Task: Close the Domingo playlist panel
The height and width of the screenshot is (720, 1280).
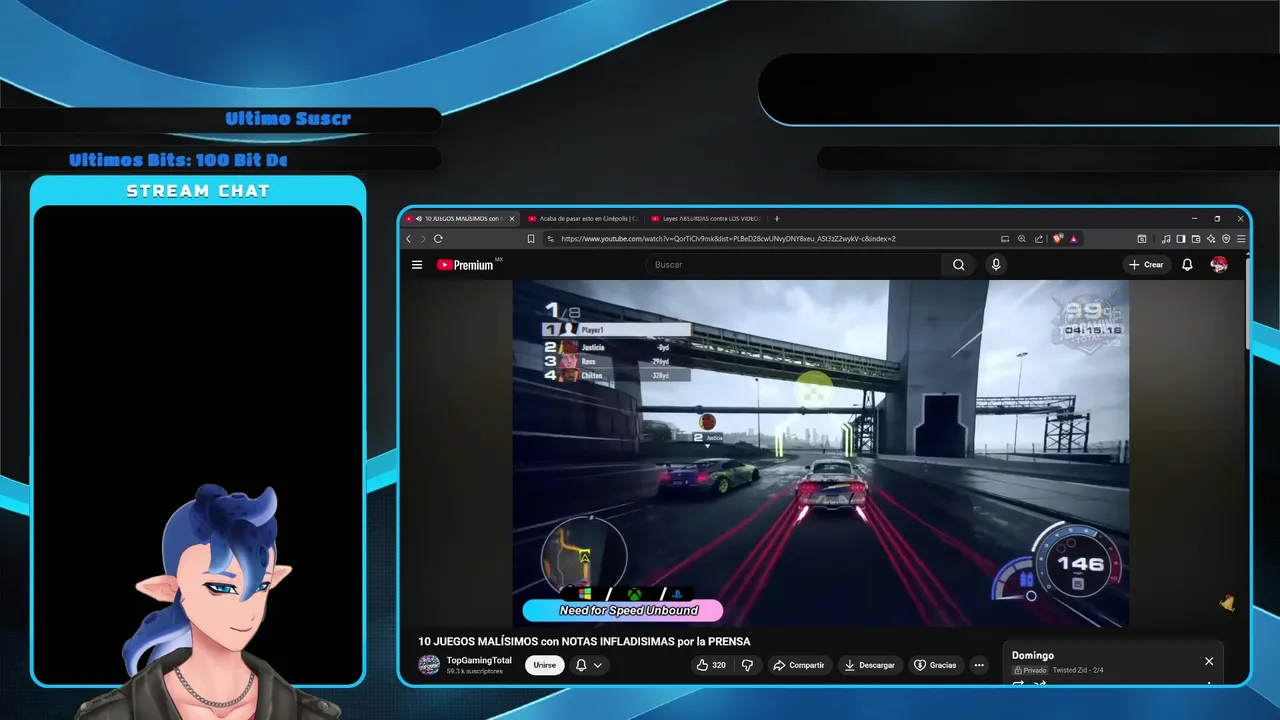Action: coord(1208,661)
